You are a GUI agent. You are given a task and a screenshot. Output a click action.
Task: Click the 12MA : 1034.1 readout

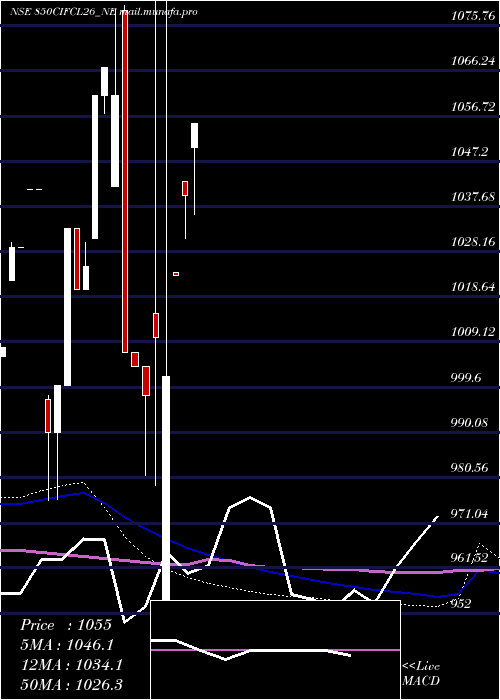click(72, 665)
